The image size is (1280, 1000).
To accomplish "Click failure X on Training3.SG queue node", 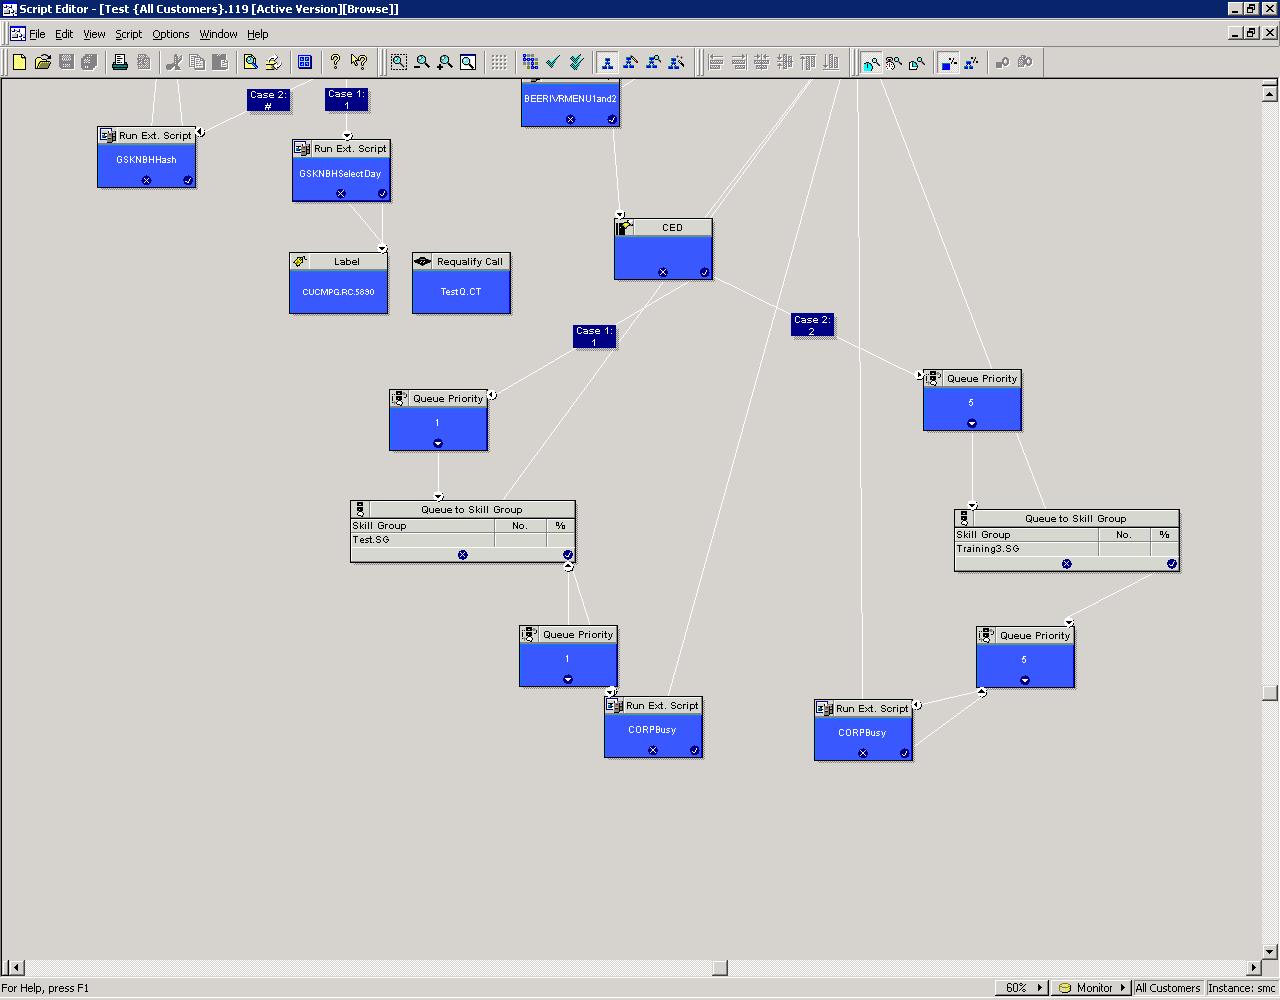I will coord(1066,564).
